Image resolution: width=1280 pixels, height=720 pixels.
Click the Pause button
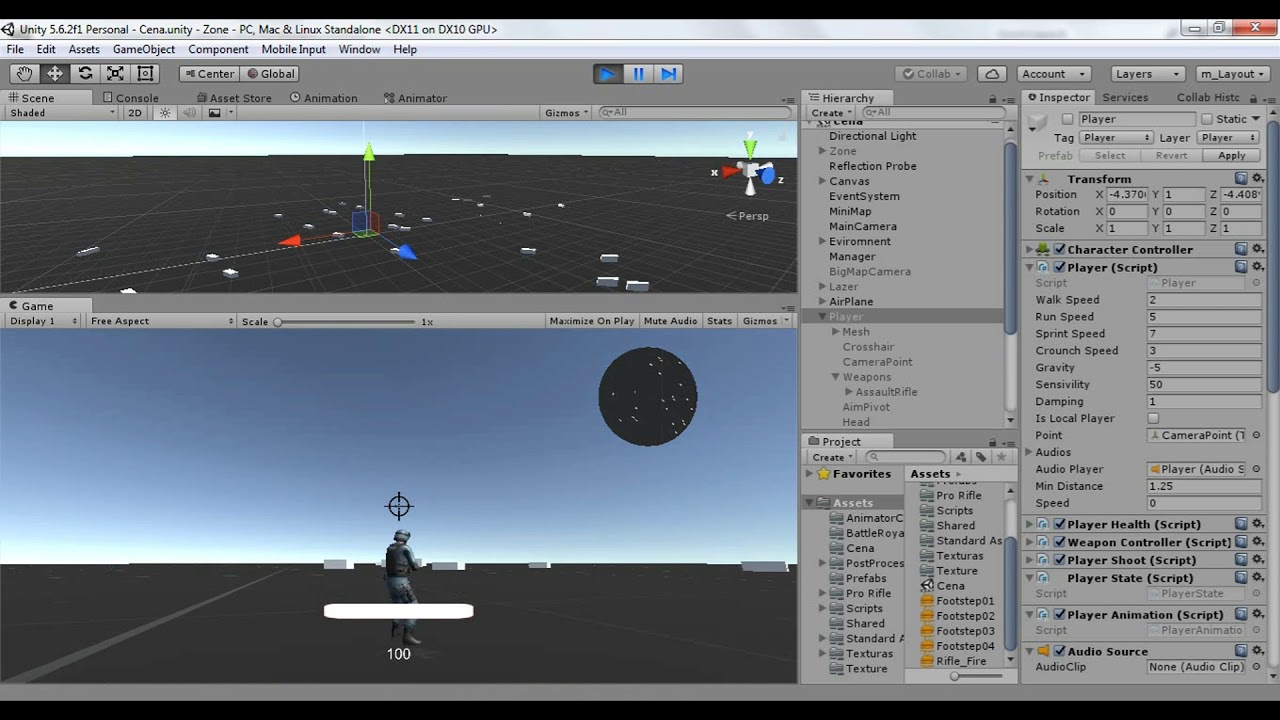click(638, 73)
